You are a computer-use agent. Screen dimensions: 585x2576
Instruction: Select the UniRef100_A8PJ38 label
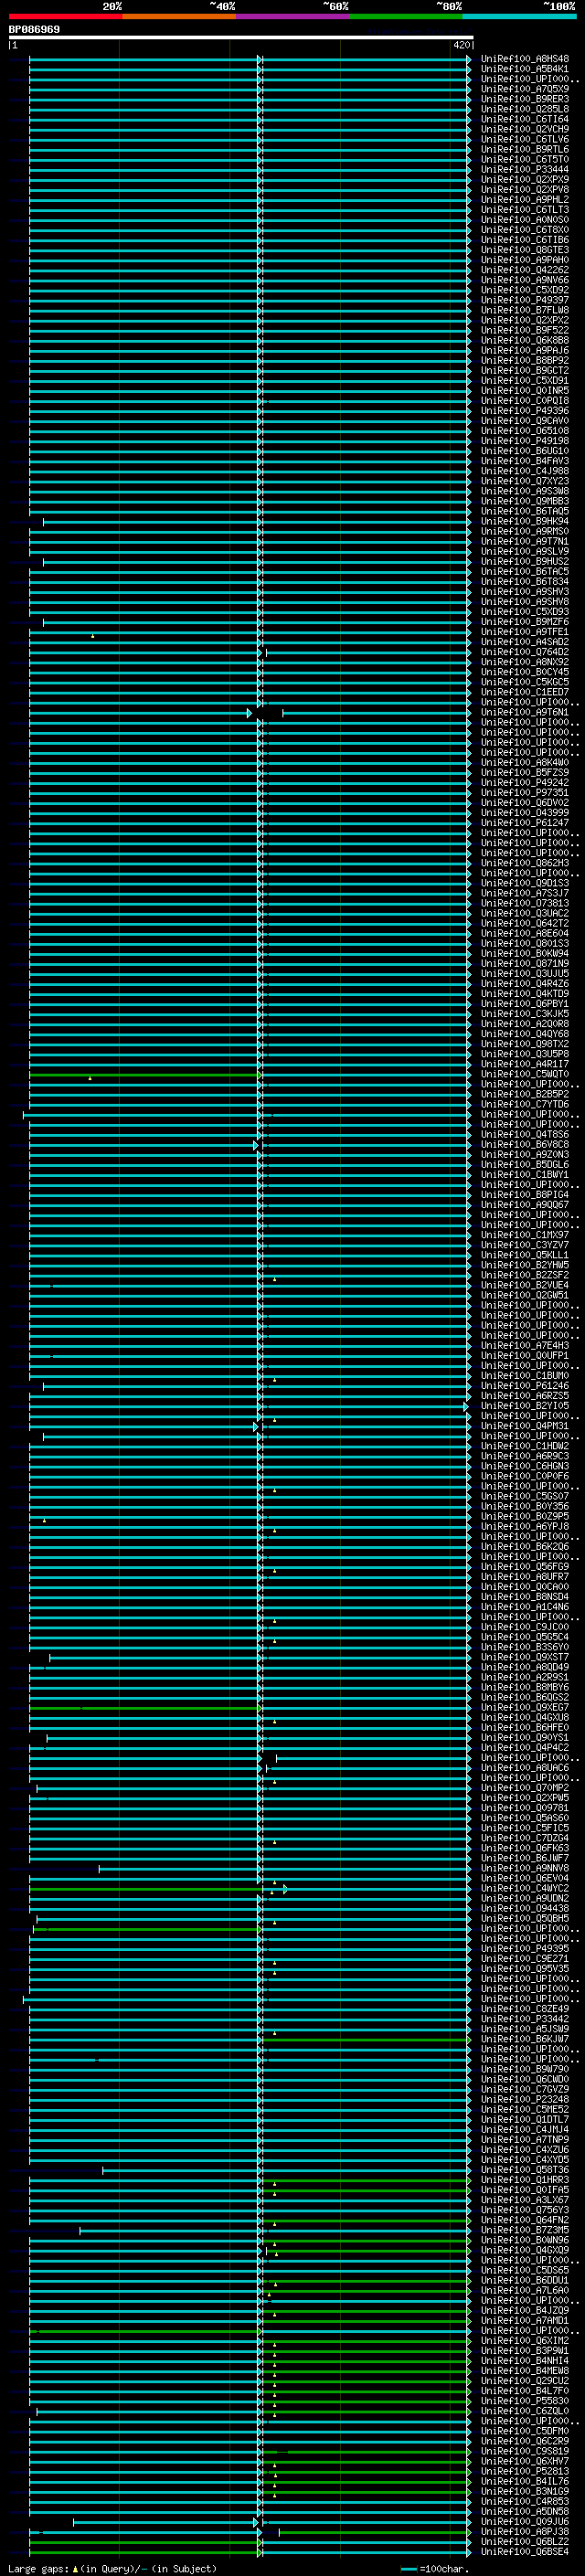coord(525,2532)
